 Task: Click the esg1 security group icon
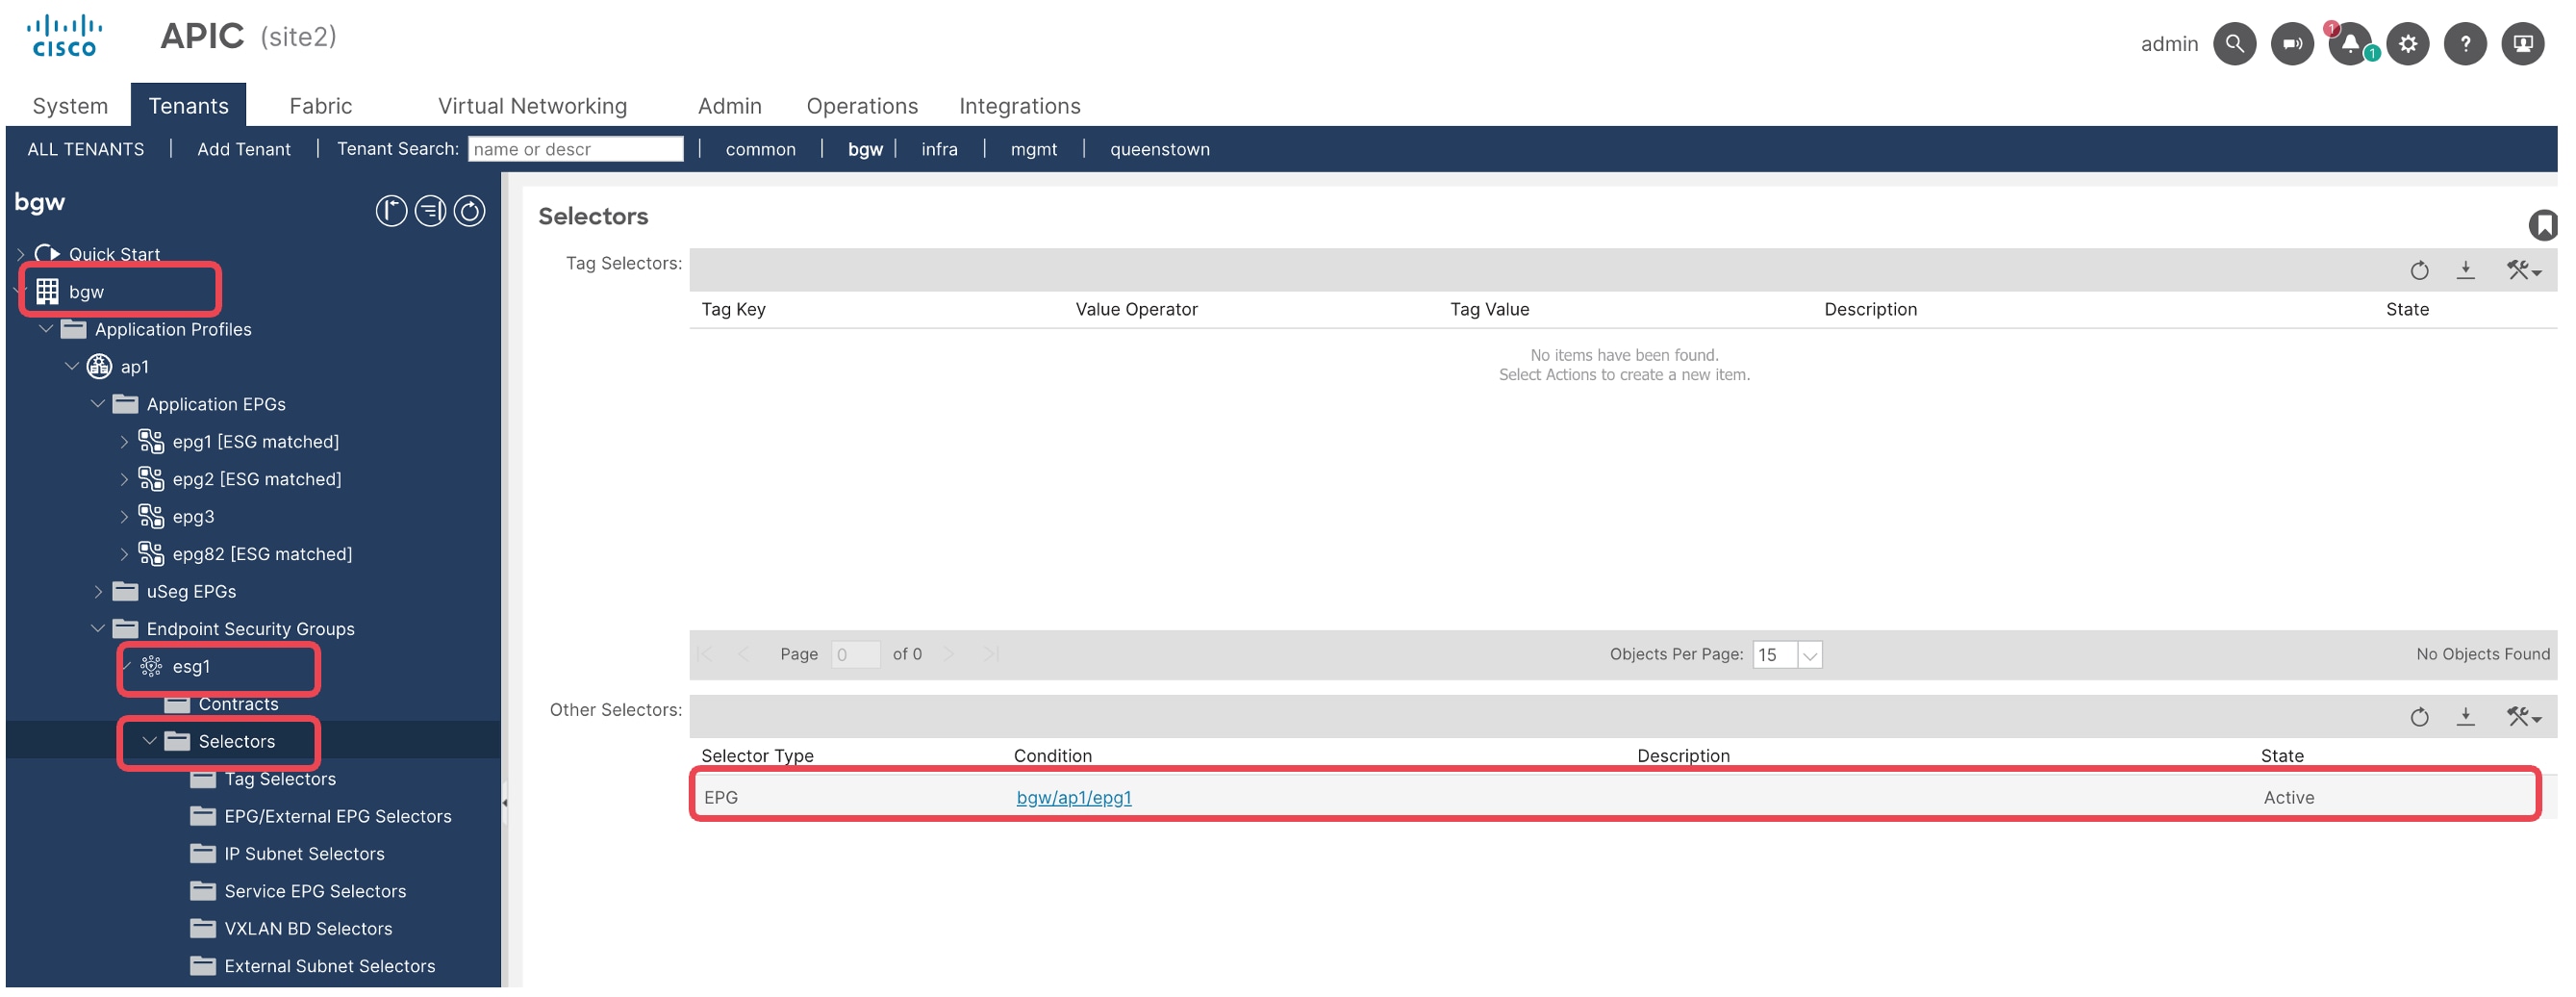pos(151,667)
